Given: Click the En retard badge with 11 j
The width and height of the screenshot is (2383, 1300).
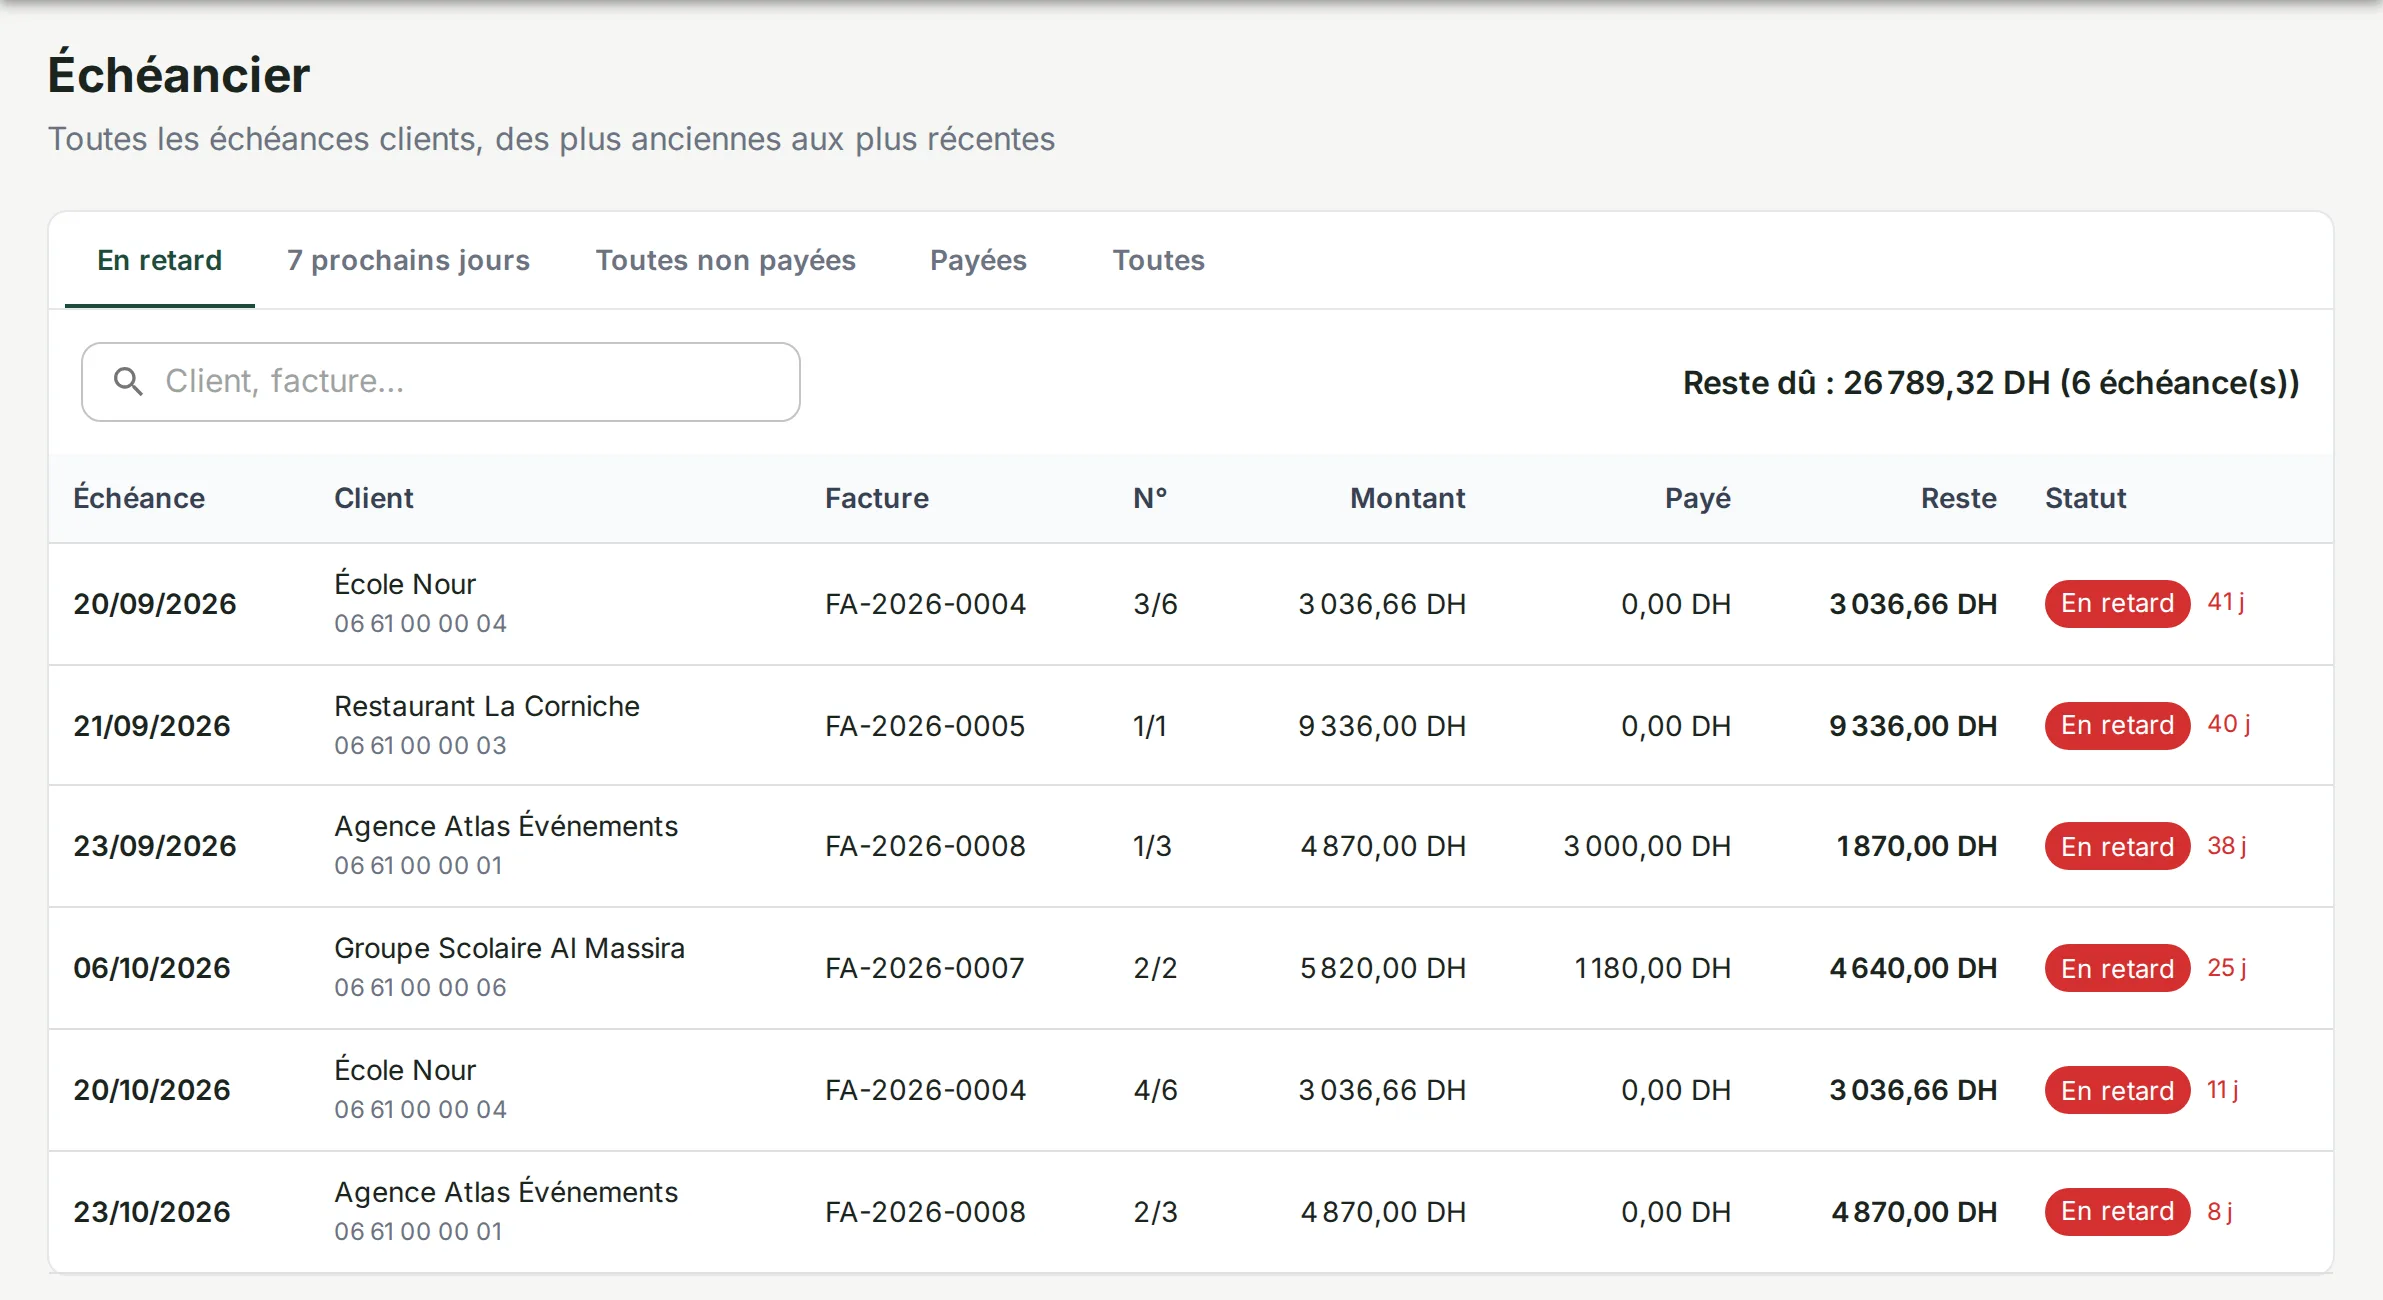Looking at the screenshot, I should click(2117, 1090).
